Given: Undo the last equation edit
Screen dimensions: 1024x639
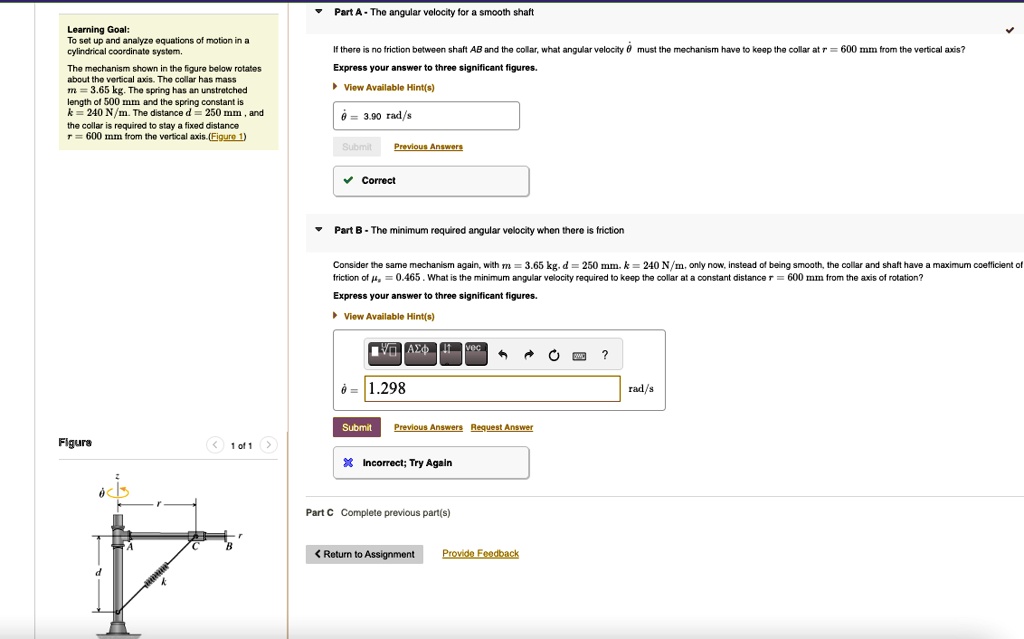Looking at the screenshot, I should coord(503,352).
